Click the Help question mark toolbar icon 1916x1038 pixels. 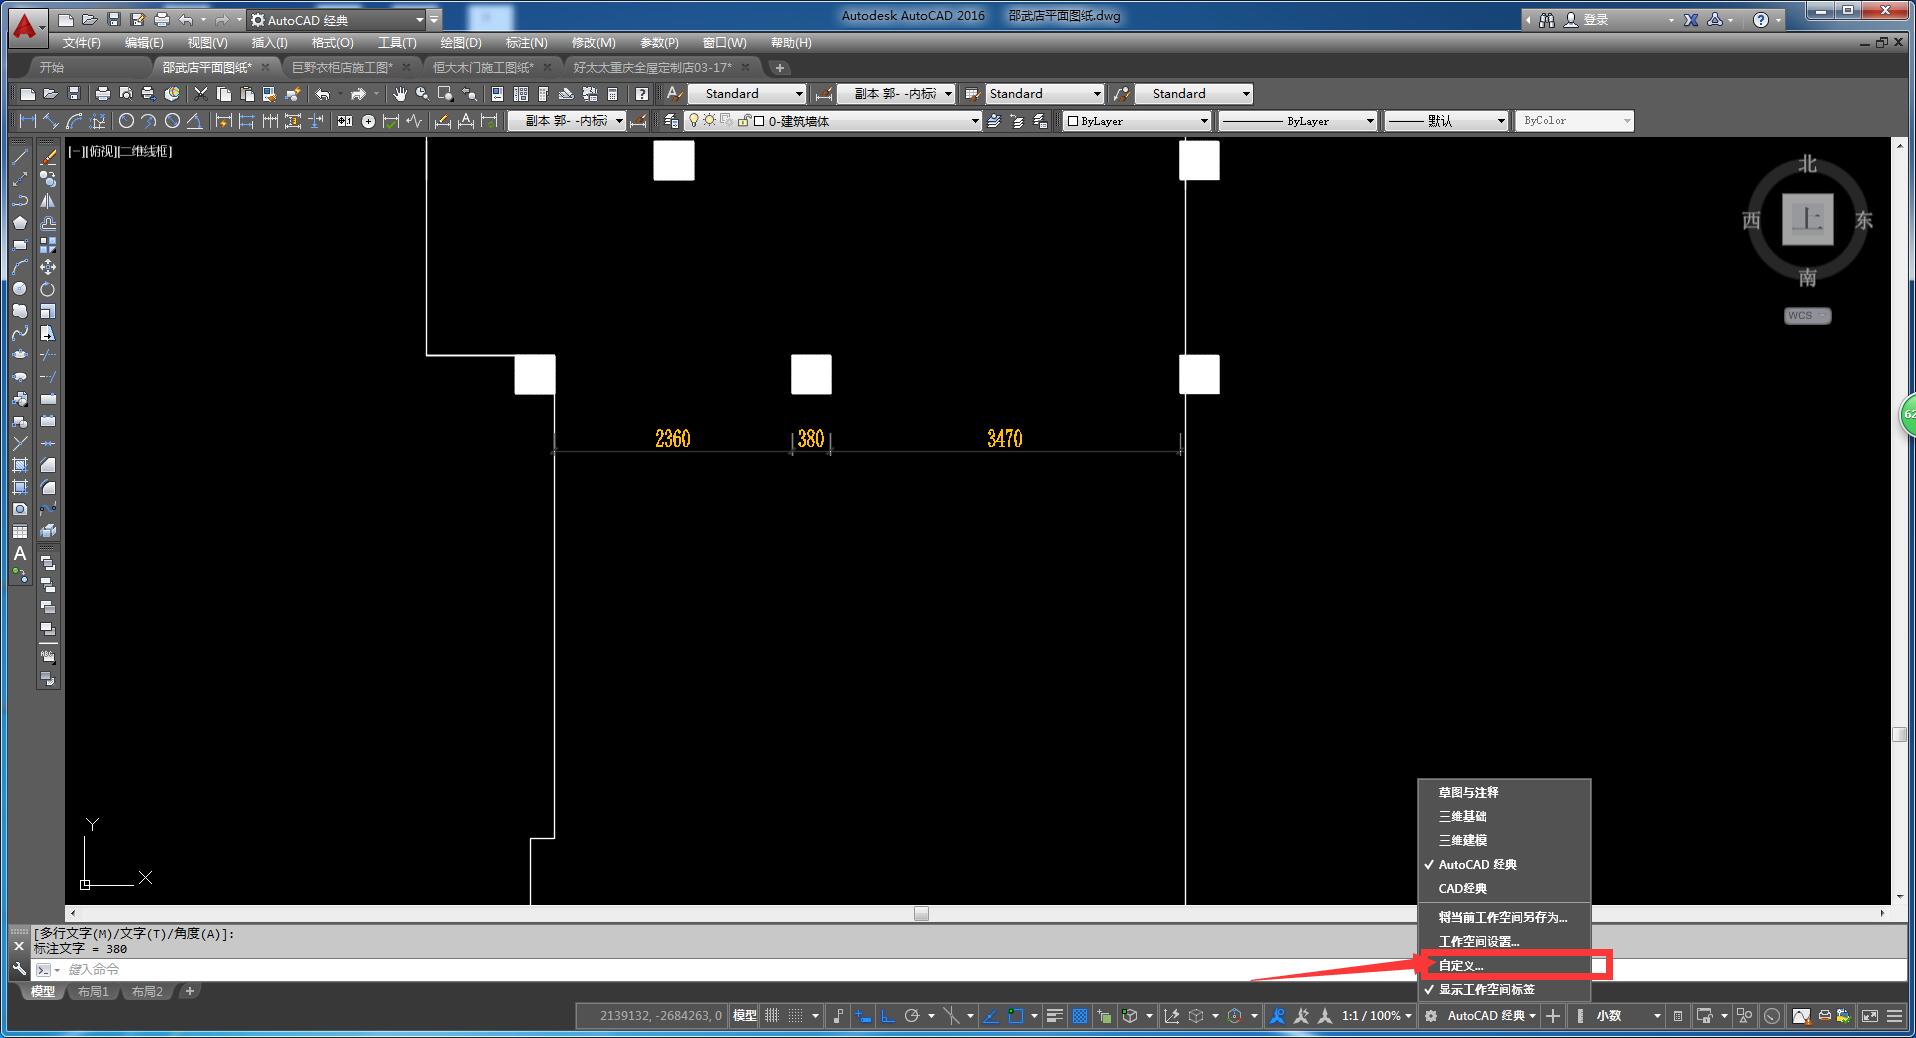click(642, 94)
